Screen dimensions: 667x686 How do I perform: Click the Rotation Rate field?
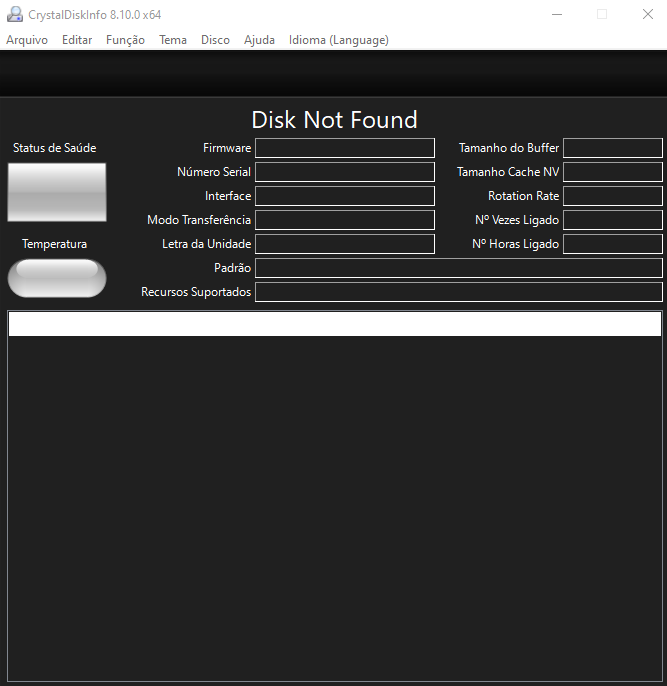click(x=613, y=196)
